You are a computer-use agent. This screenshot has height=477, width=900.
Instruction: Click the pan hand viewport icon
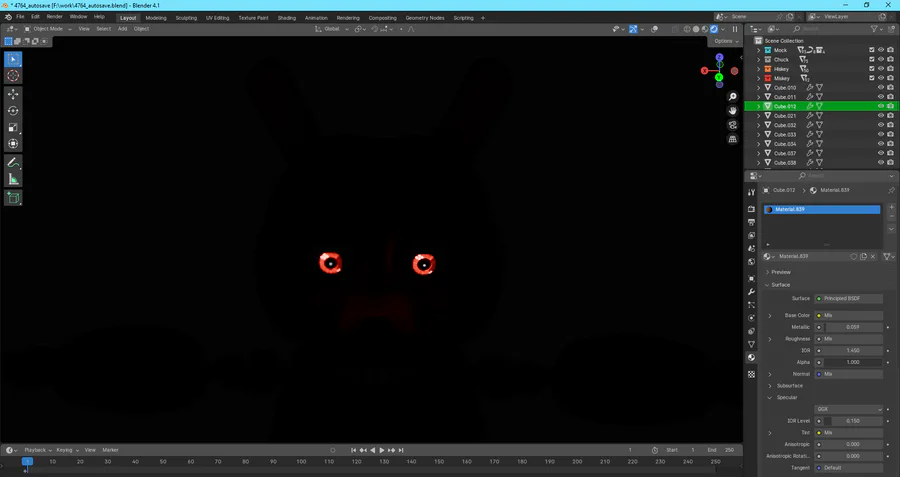click(x=732, y=111)
